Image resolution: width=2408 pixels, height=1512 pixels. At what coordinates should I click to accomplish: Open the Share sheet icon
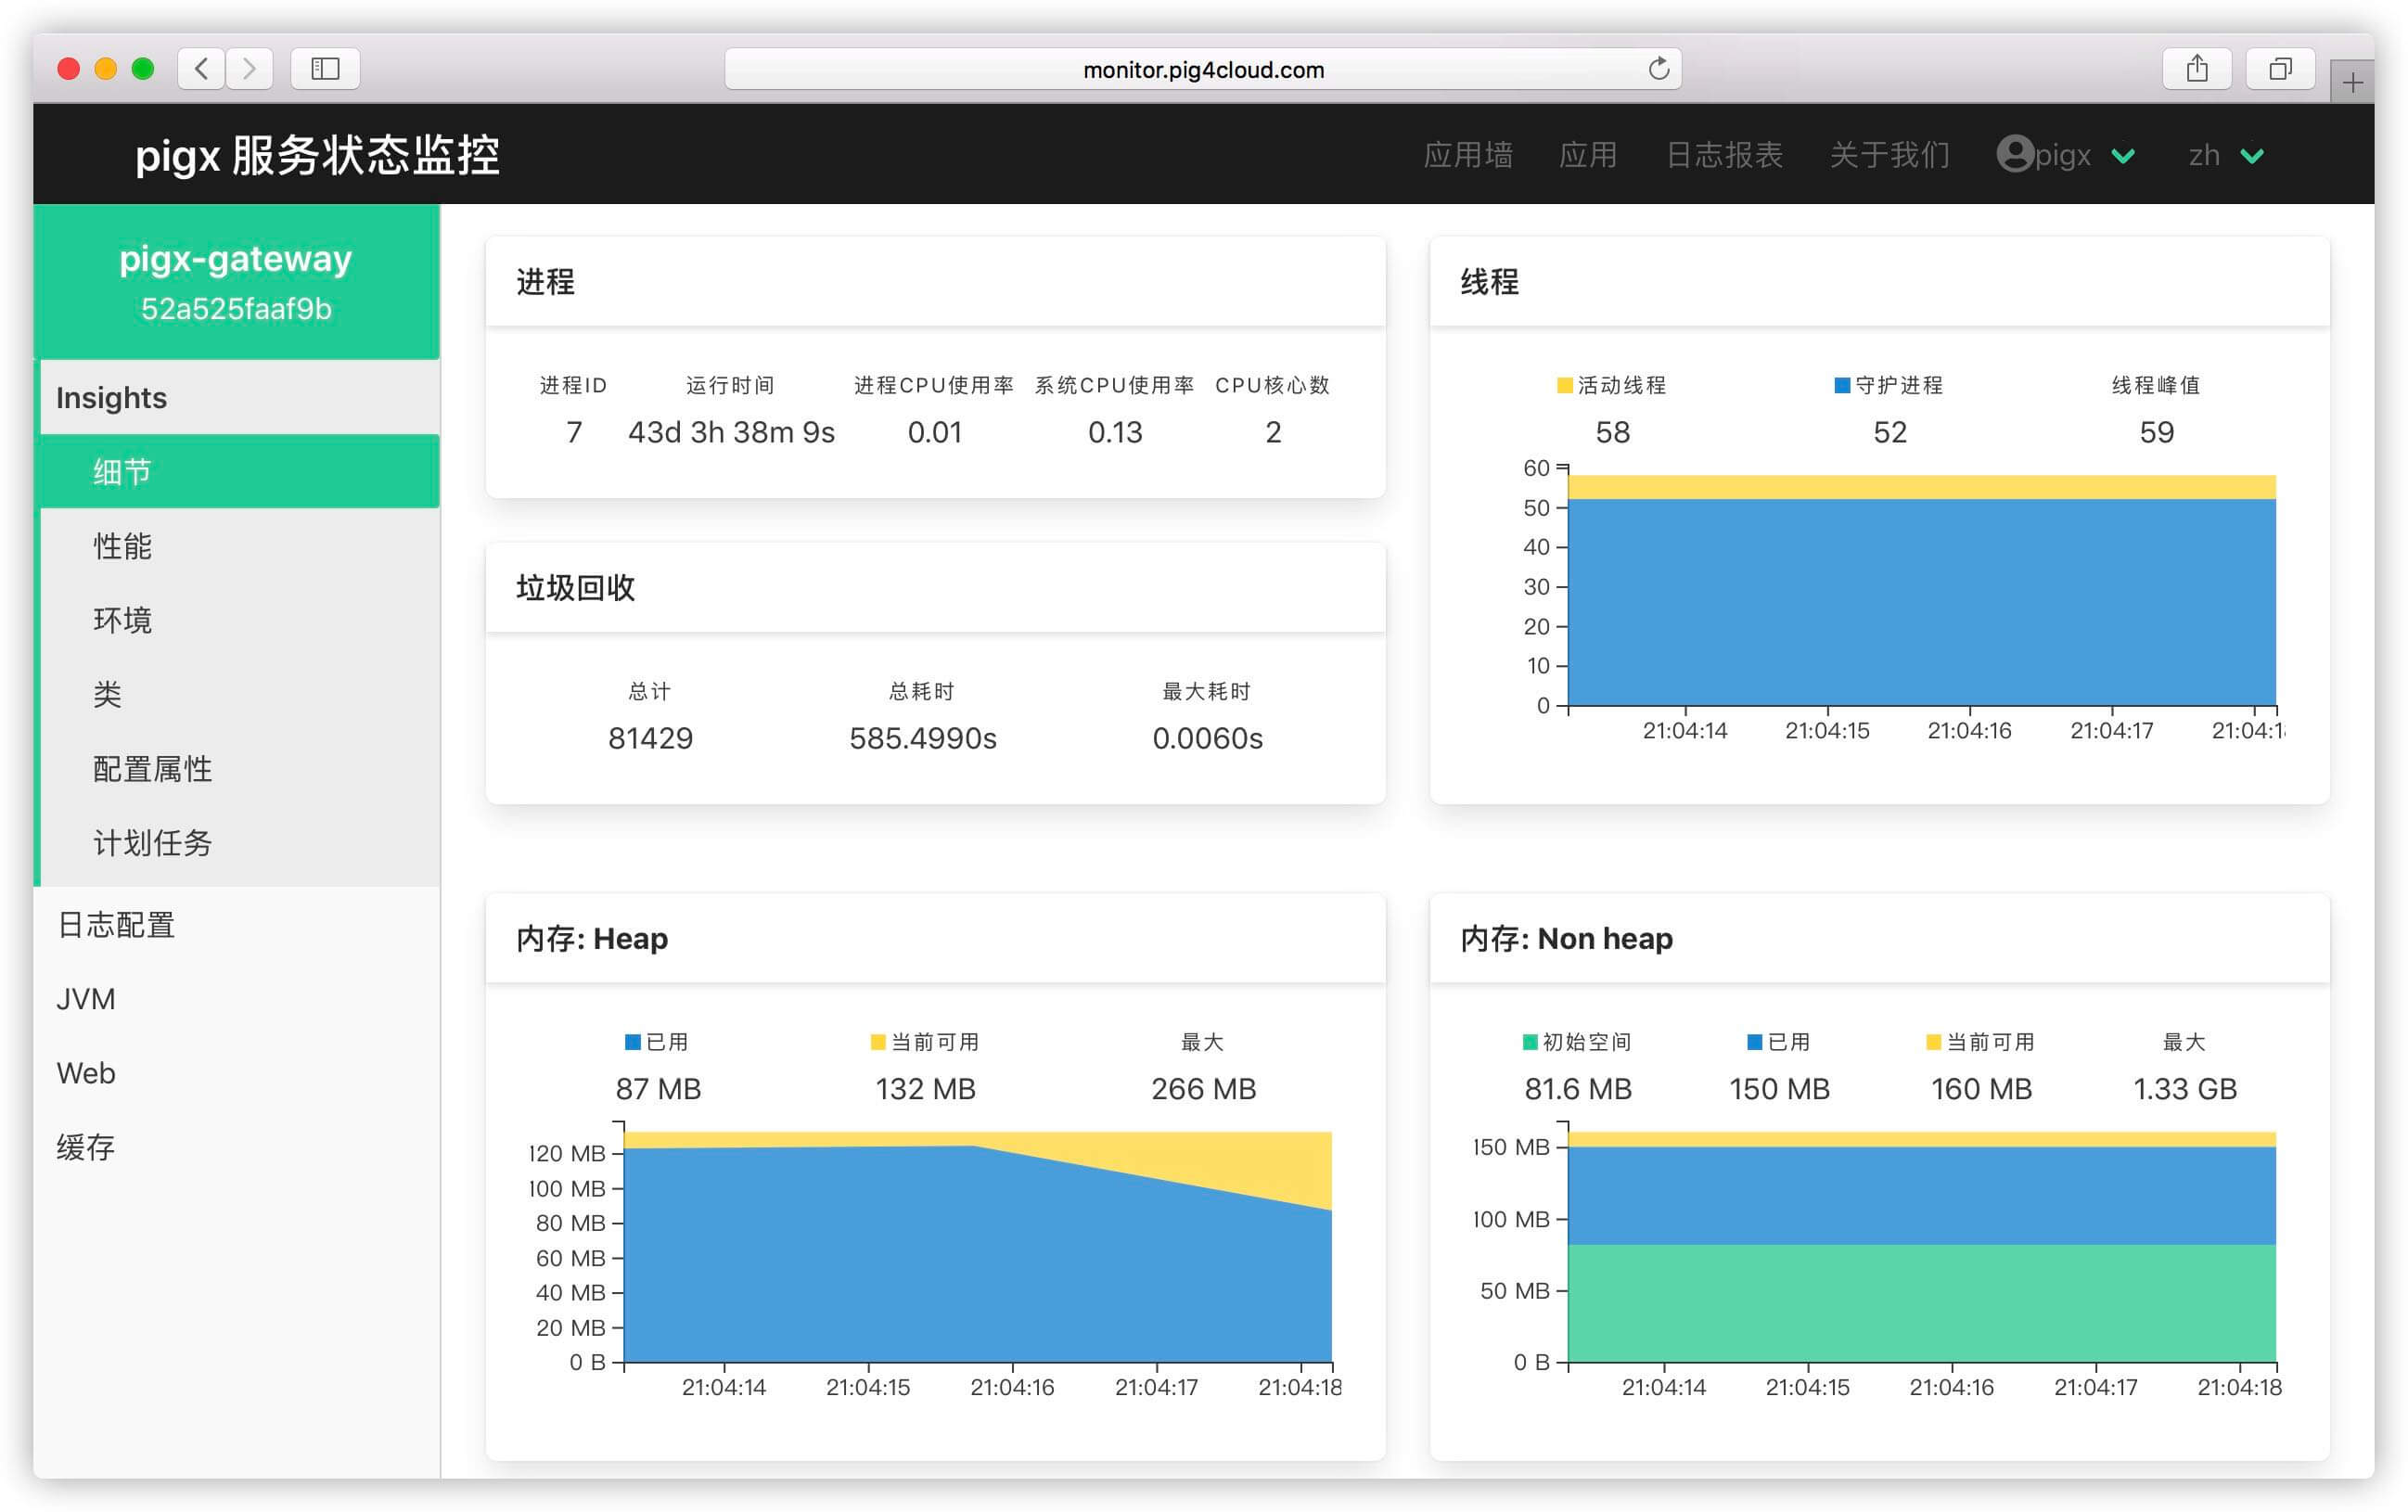2196,68
